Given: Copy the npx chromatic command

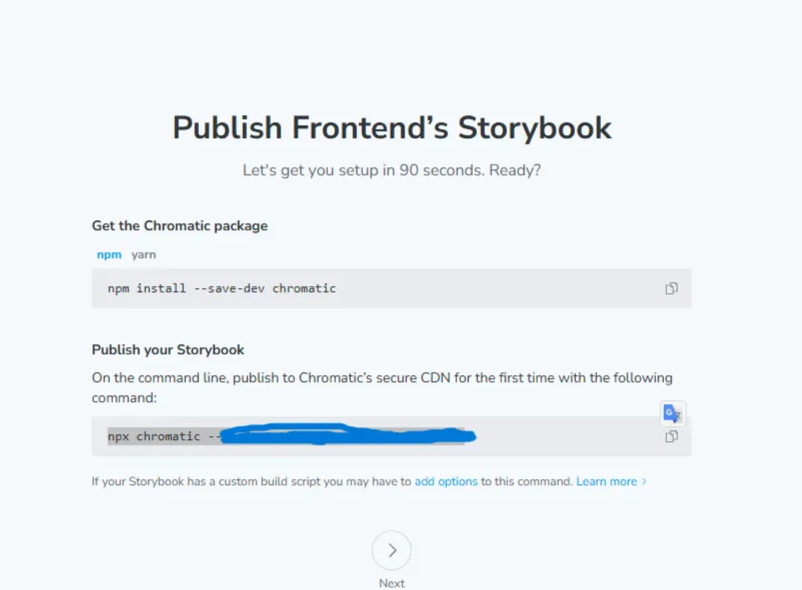Looking at the screenshot, I should click(671, 437).
